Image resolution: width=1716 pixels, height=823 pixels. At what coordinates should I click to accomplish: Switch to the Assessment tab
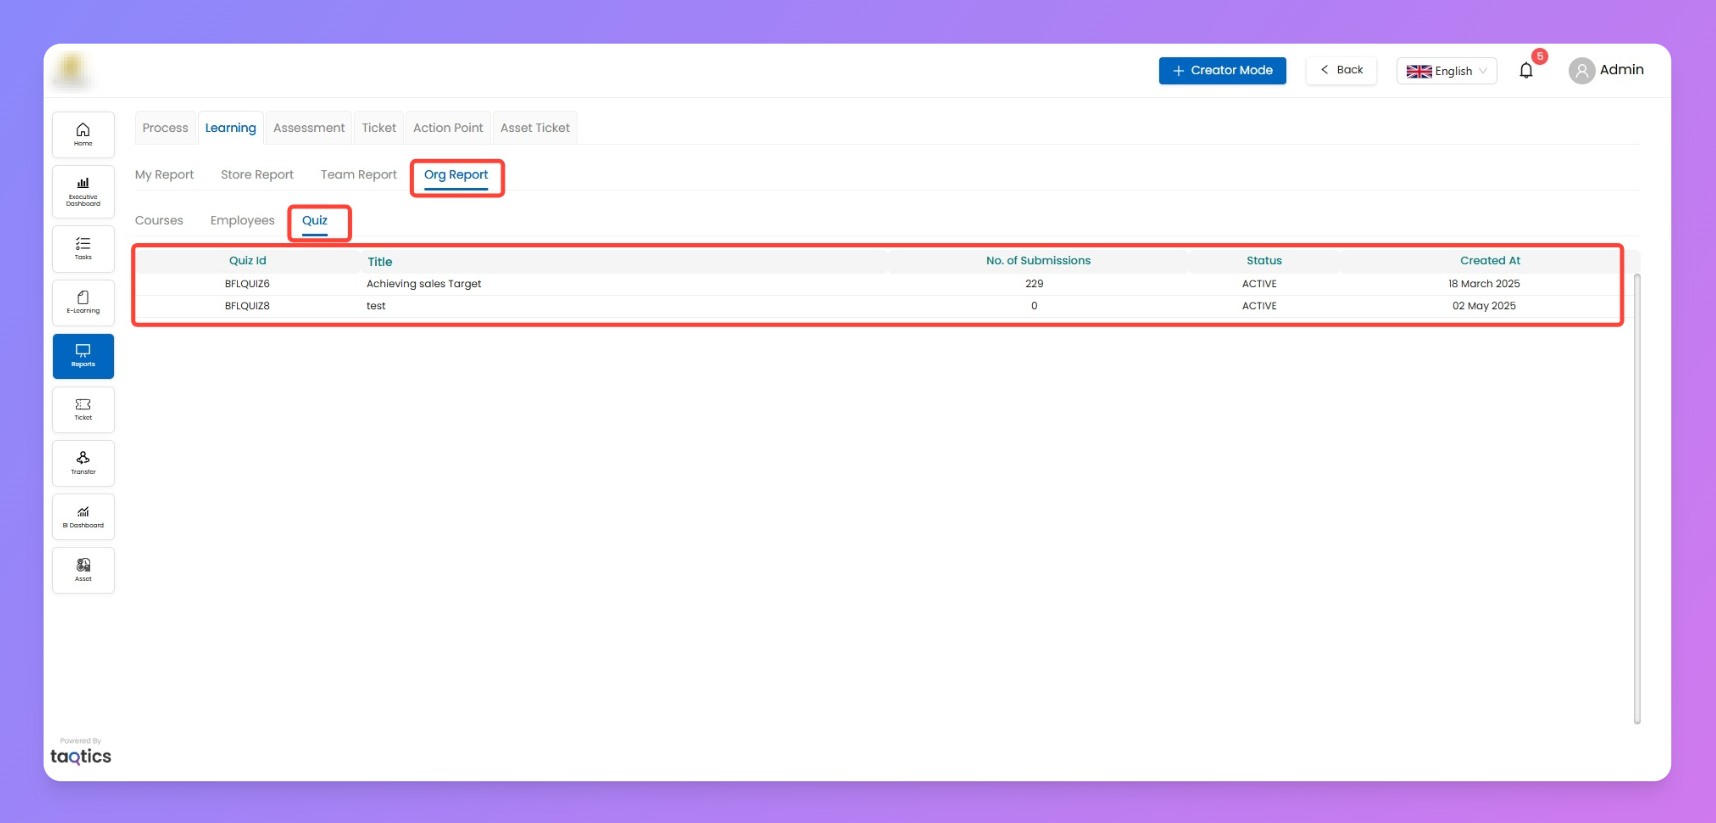[x=308, y=128]
